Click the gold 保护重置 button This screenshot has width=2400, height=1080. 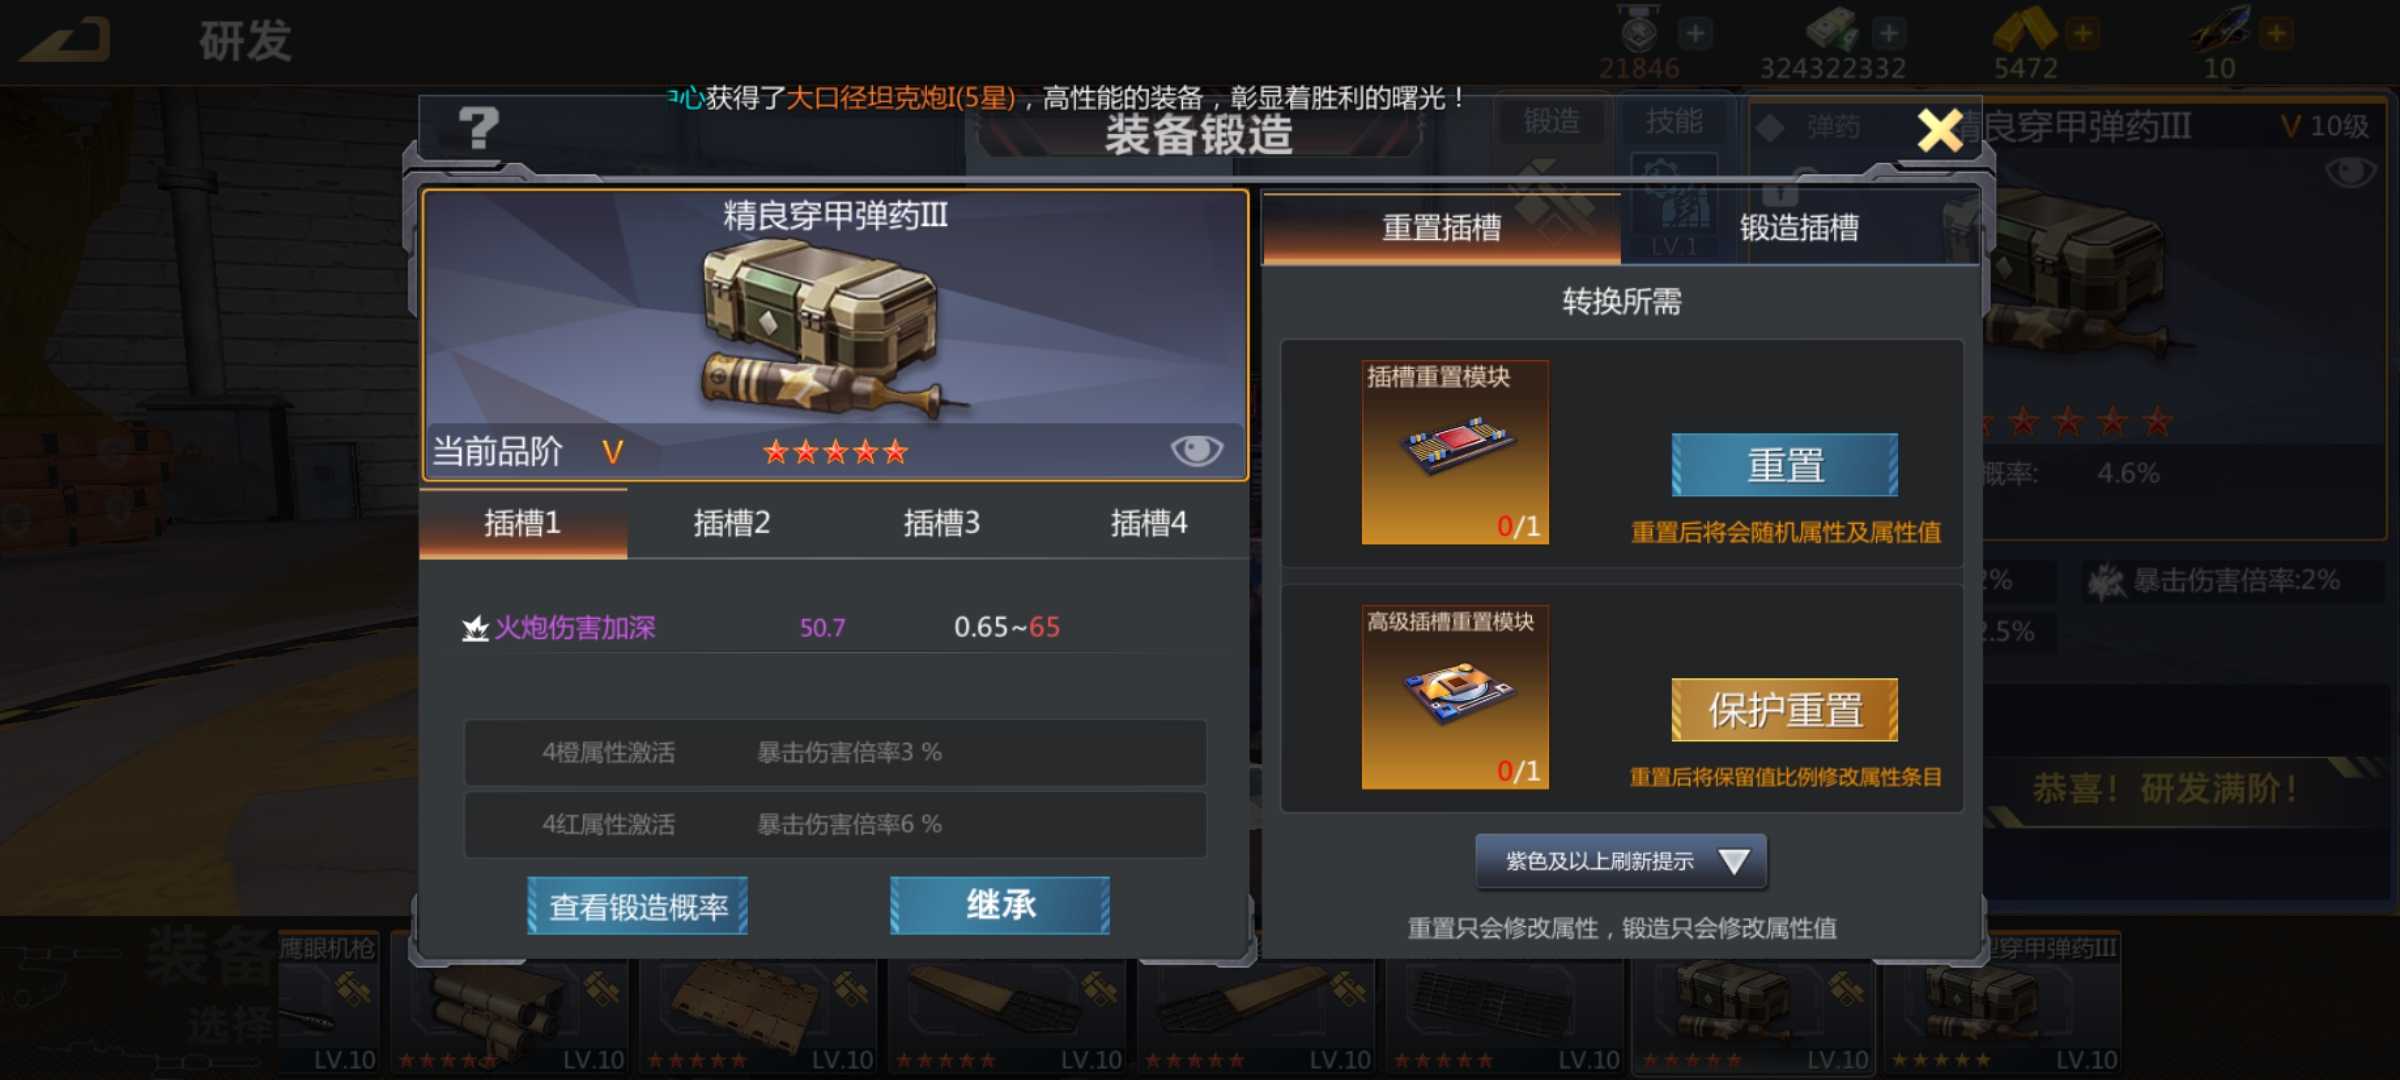tap(1785, 710)
